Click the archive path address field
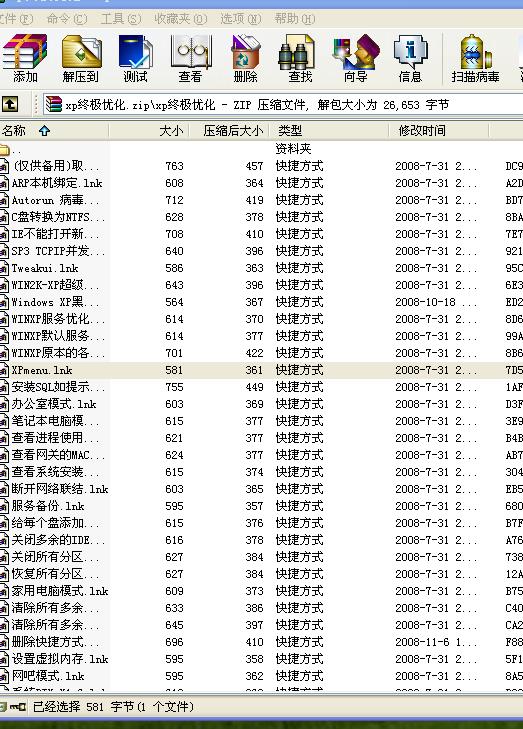Viewport: 523px width, 729px height. coord(283,105)
